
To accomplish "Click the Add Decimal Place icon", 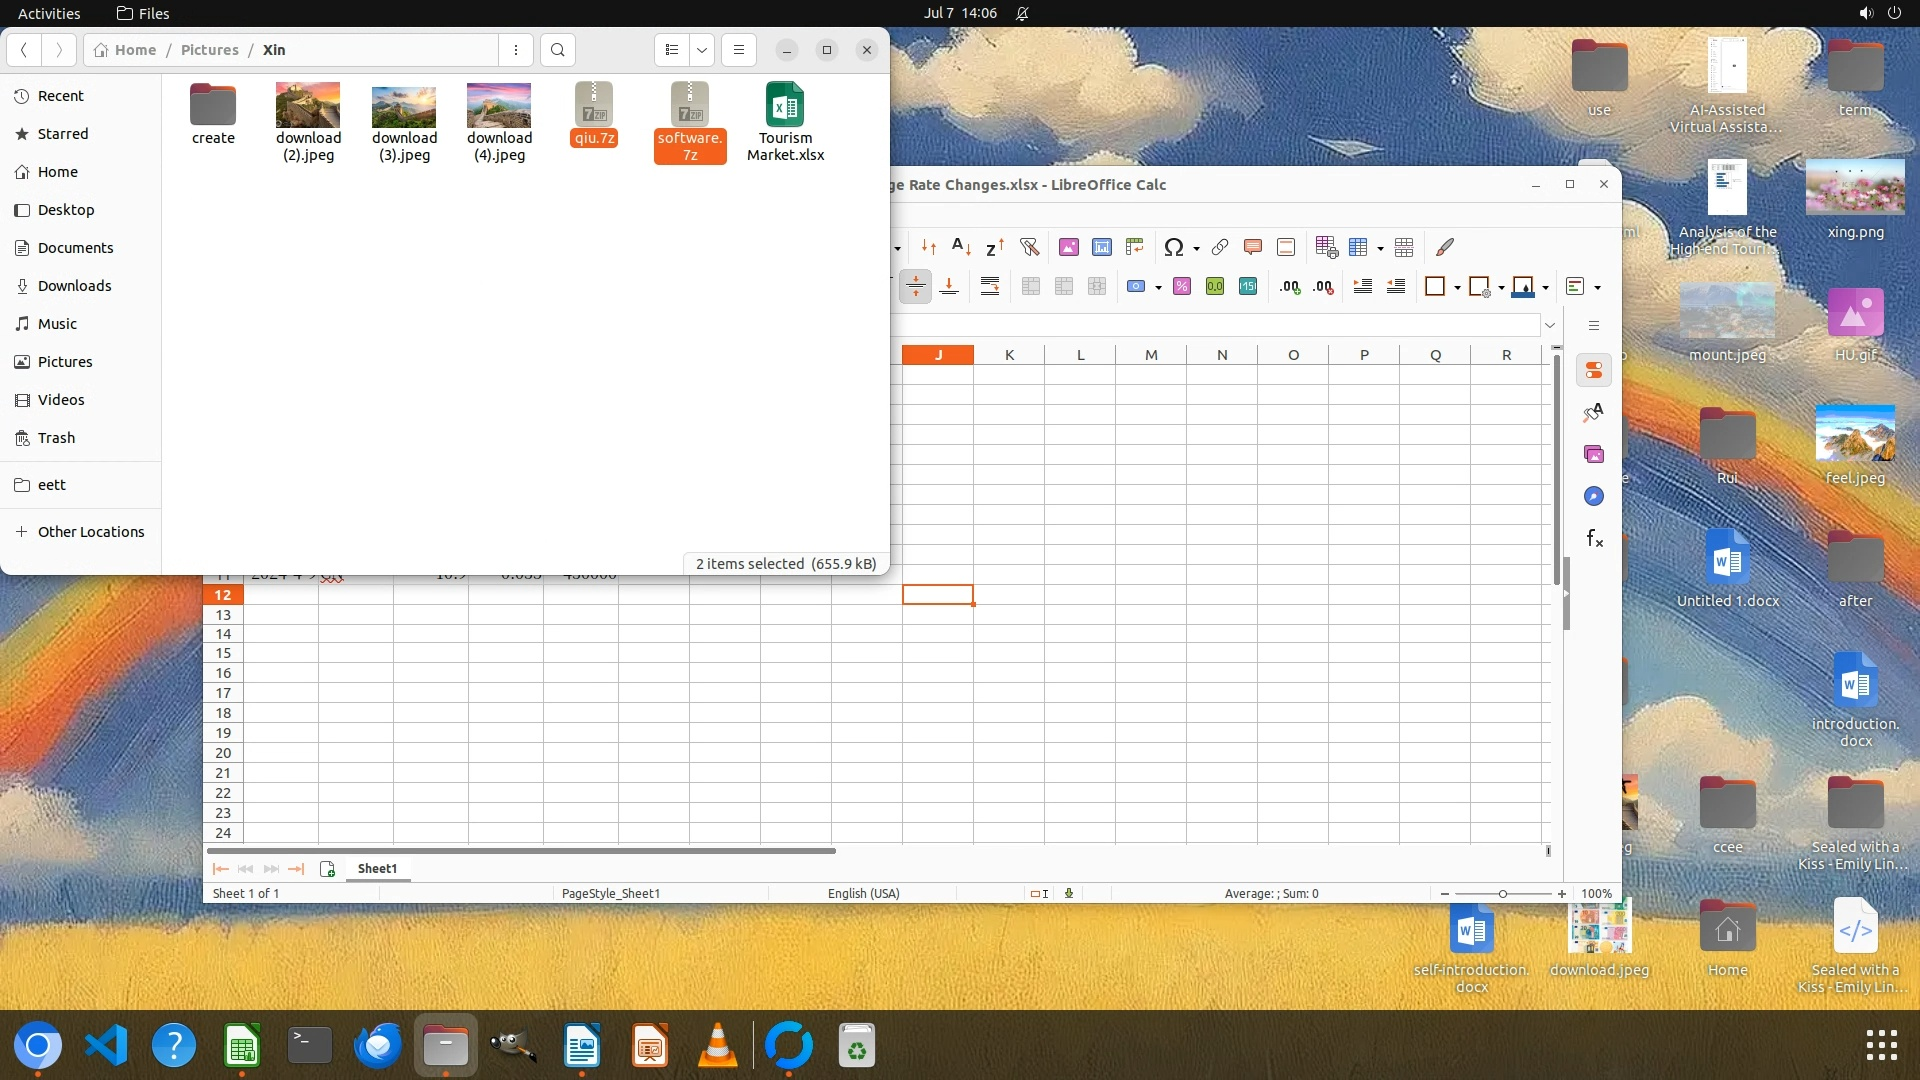I will pos(1290,287).
